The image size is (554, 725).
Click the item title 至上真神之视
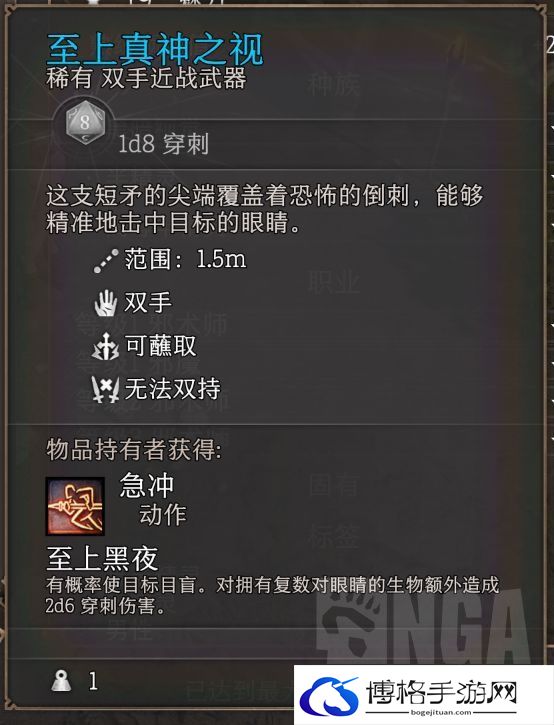(155, 49)
